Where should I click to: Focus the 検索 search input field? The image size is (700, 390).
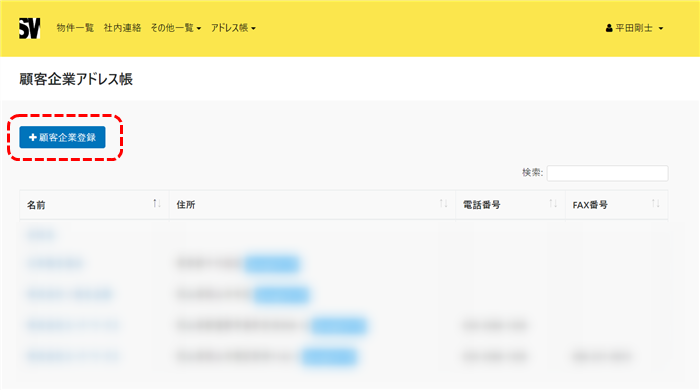(607, 173)
